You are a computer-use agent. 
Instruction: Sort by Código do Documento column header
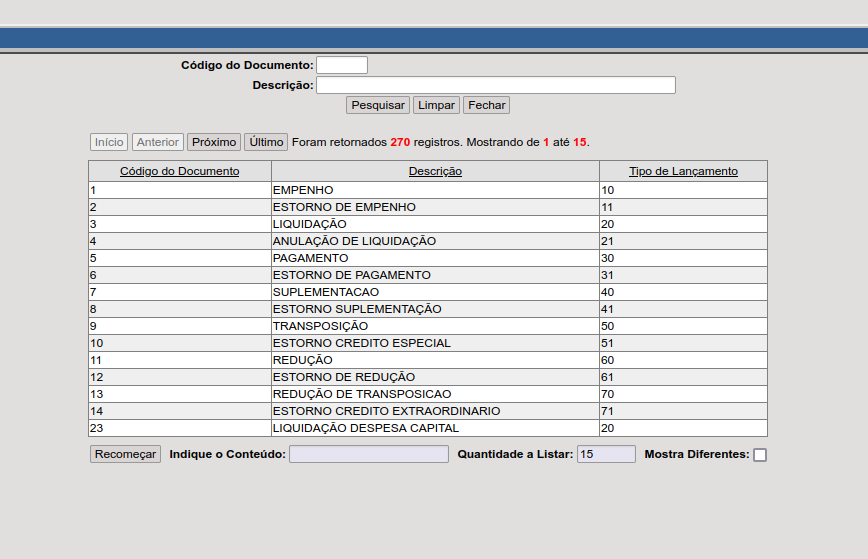pos(180,171)
